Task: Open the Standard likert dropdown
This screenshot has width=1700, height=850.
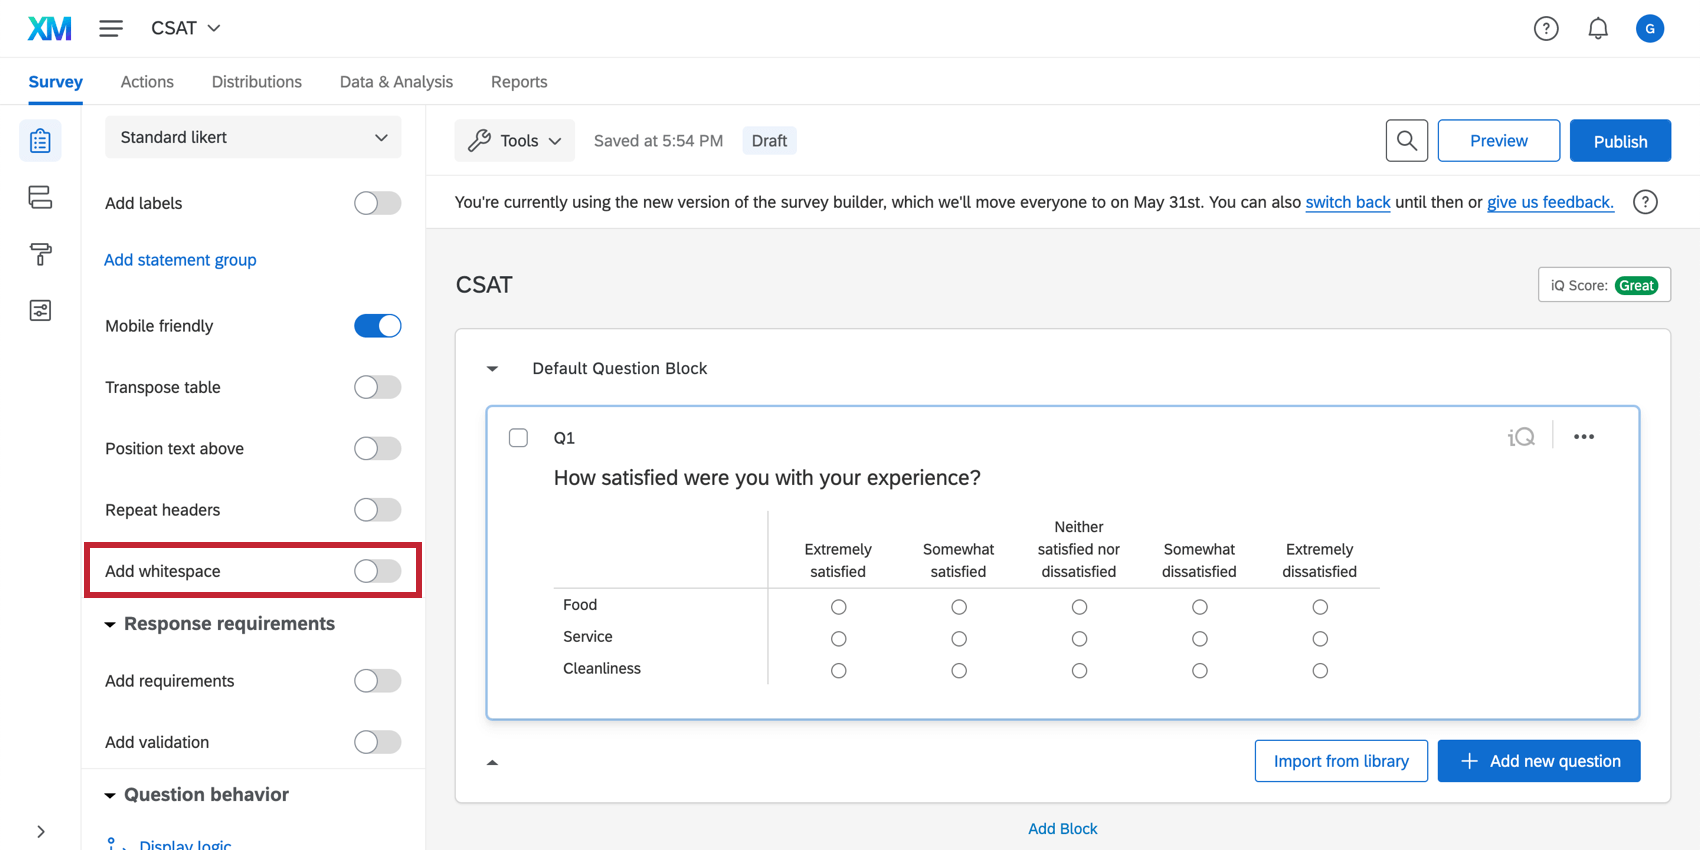Action: [253, 137]
